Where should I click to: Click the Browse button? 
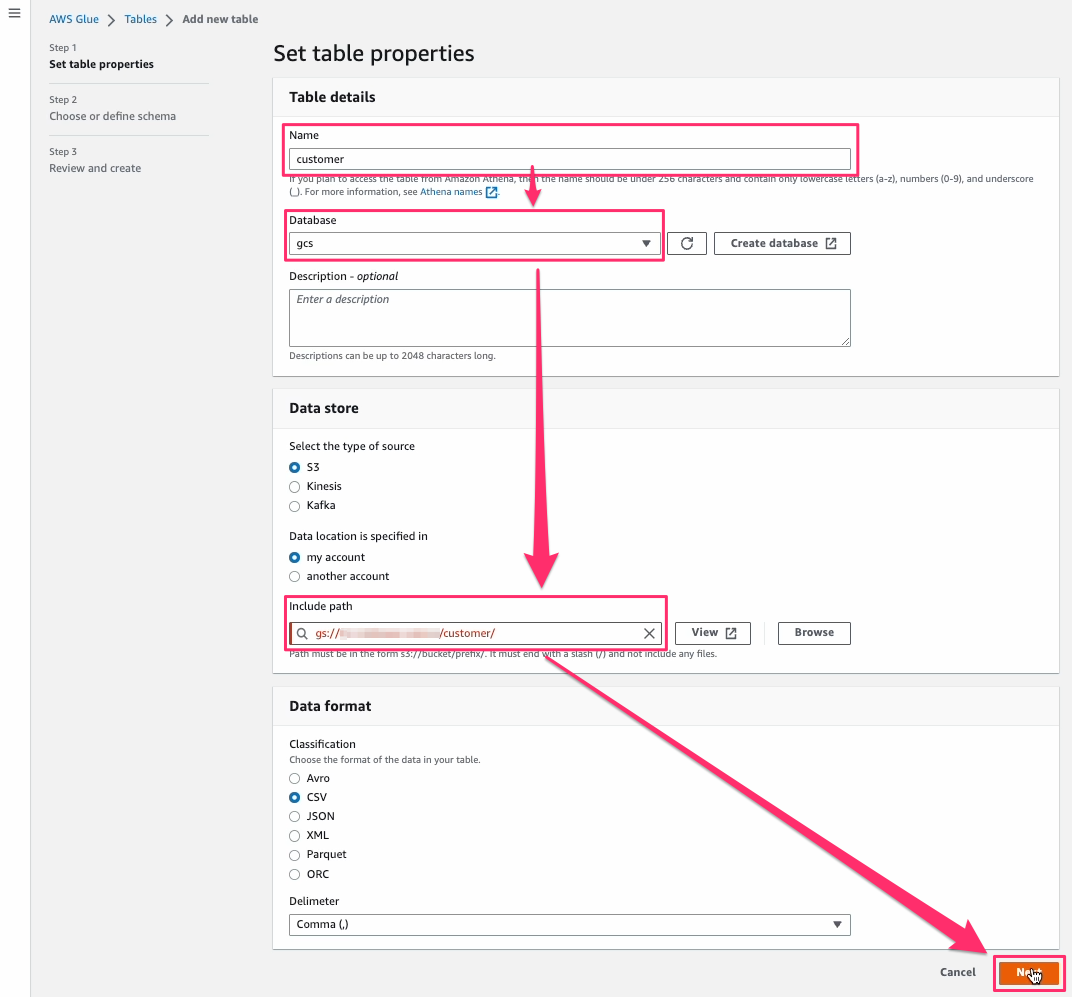[814, 633]
